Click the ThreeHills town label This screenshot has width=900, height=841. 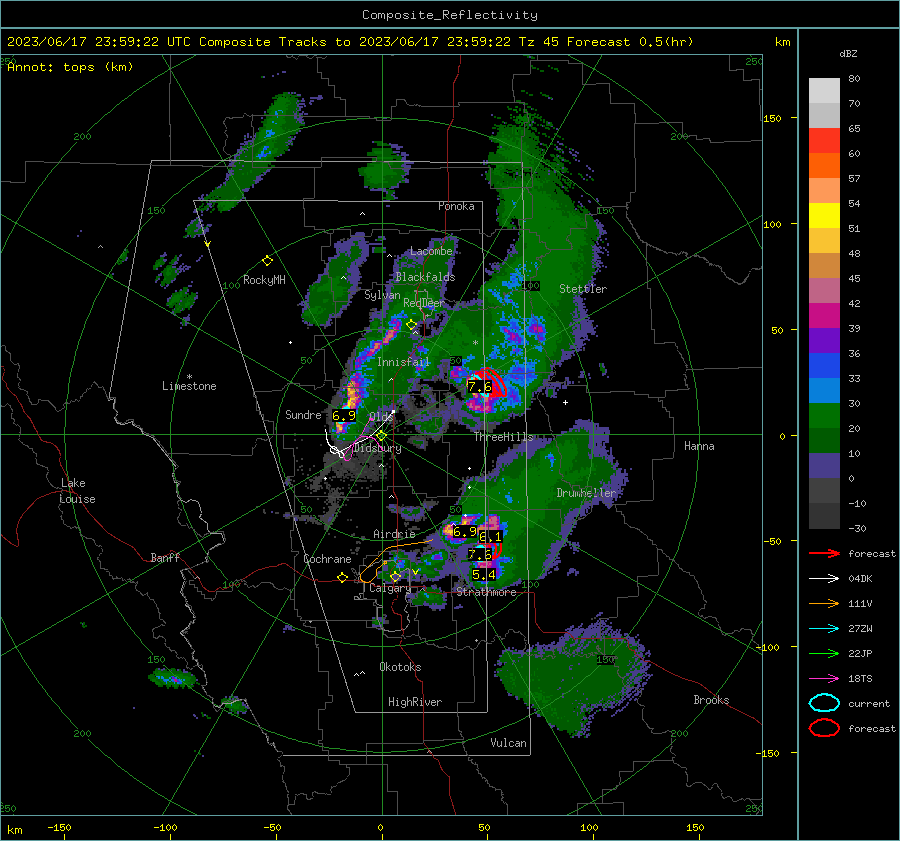(503, 437)
